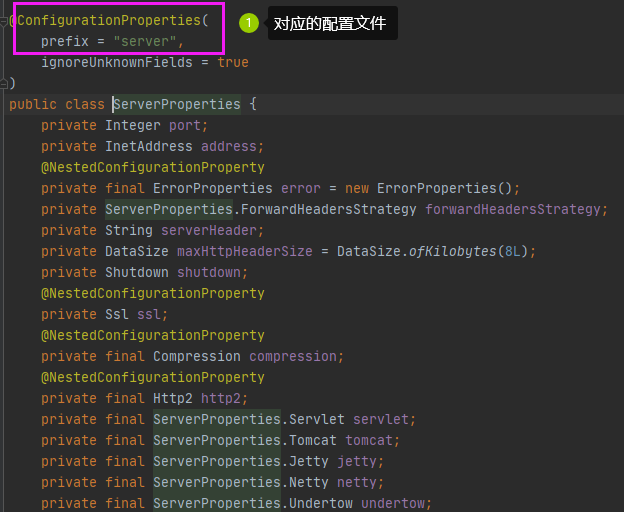Click the compression field name
The height and width of the screenshot is (512, 624).
coord(293,356)
